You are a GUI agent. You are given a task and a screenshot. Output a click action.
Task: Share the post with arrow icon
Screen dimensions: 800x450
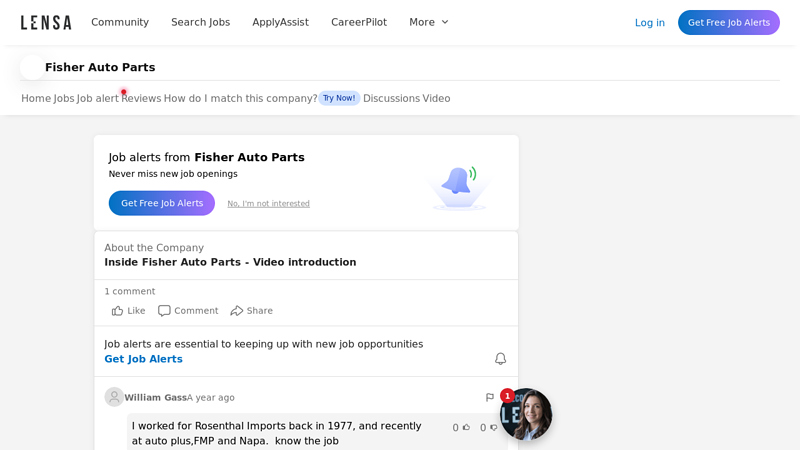coord(236,311)
